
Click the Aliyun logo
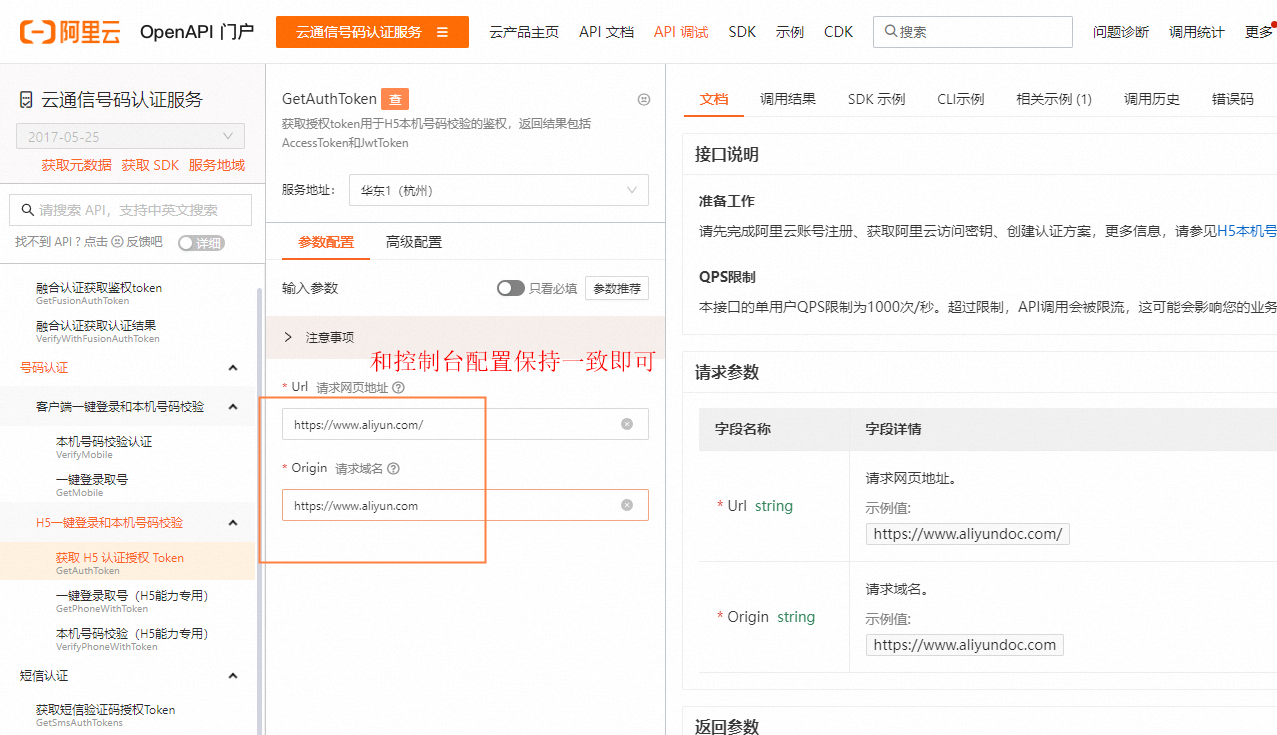coord(70,32)
